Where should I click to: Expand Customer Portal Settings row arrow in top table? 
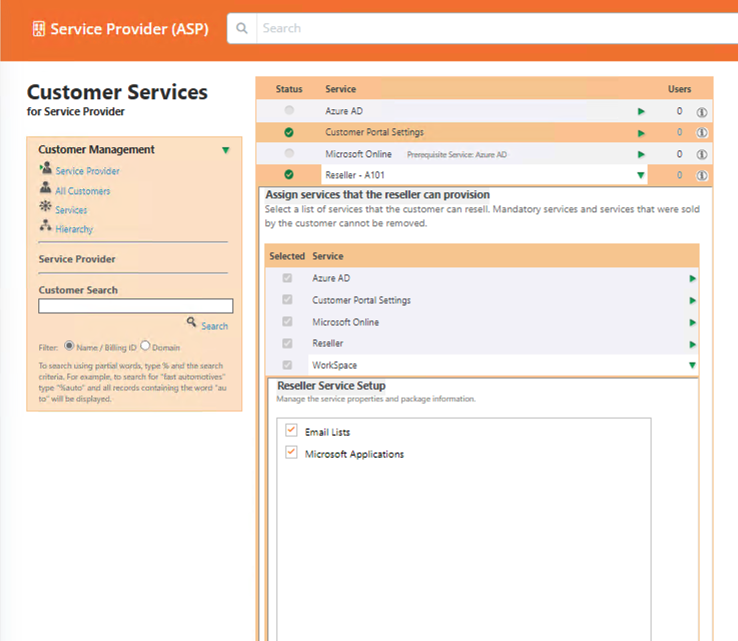coord(641,133)
